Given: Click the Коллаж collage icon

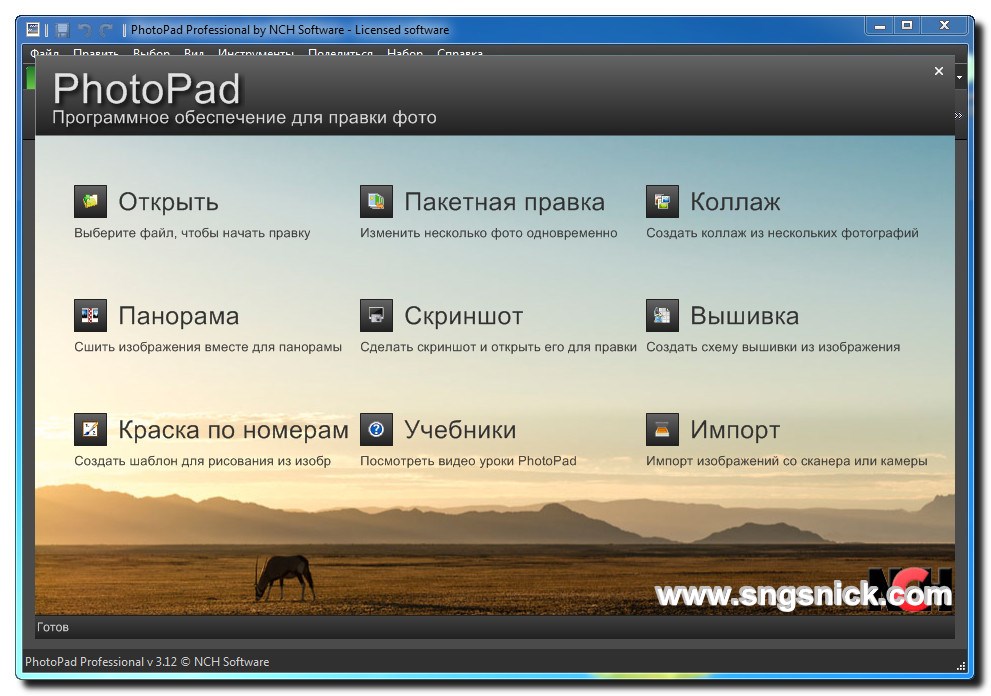Looking at the screenshot, I should tap(662, 202).
